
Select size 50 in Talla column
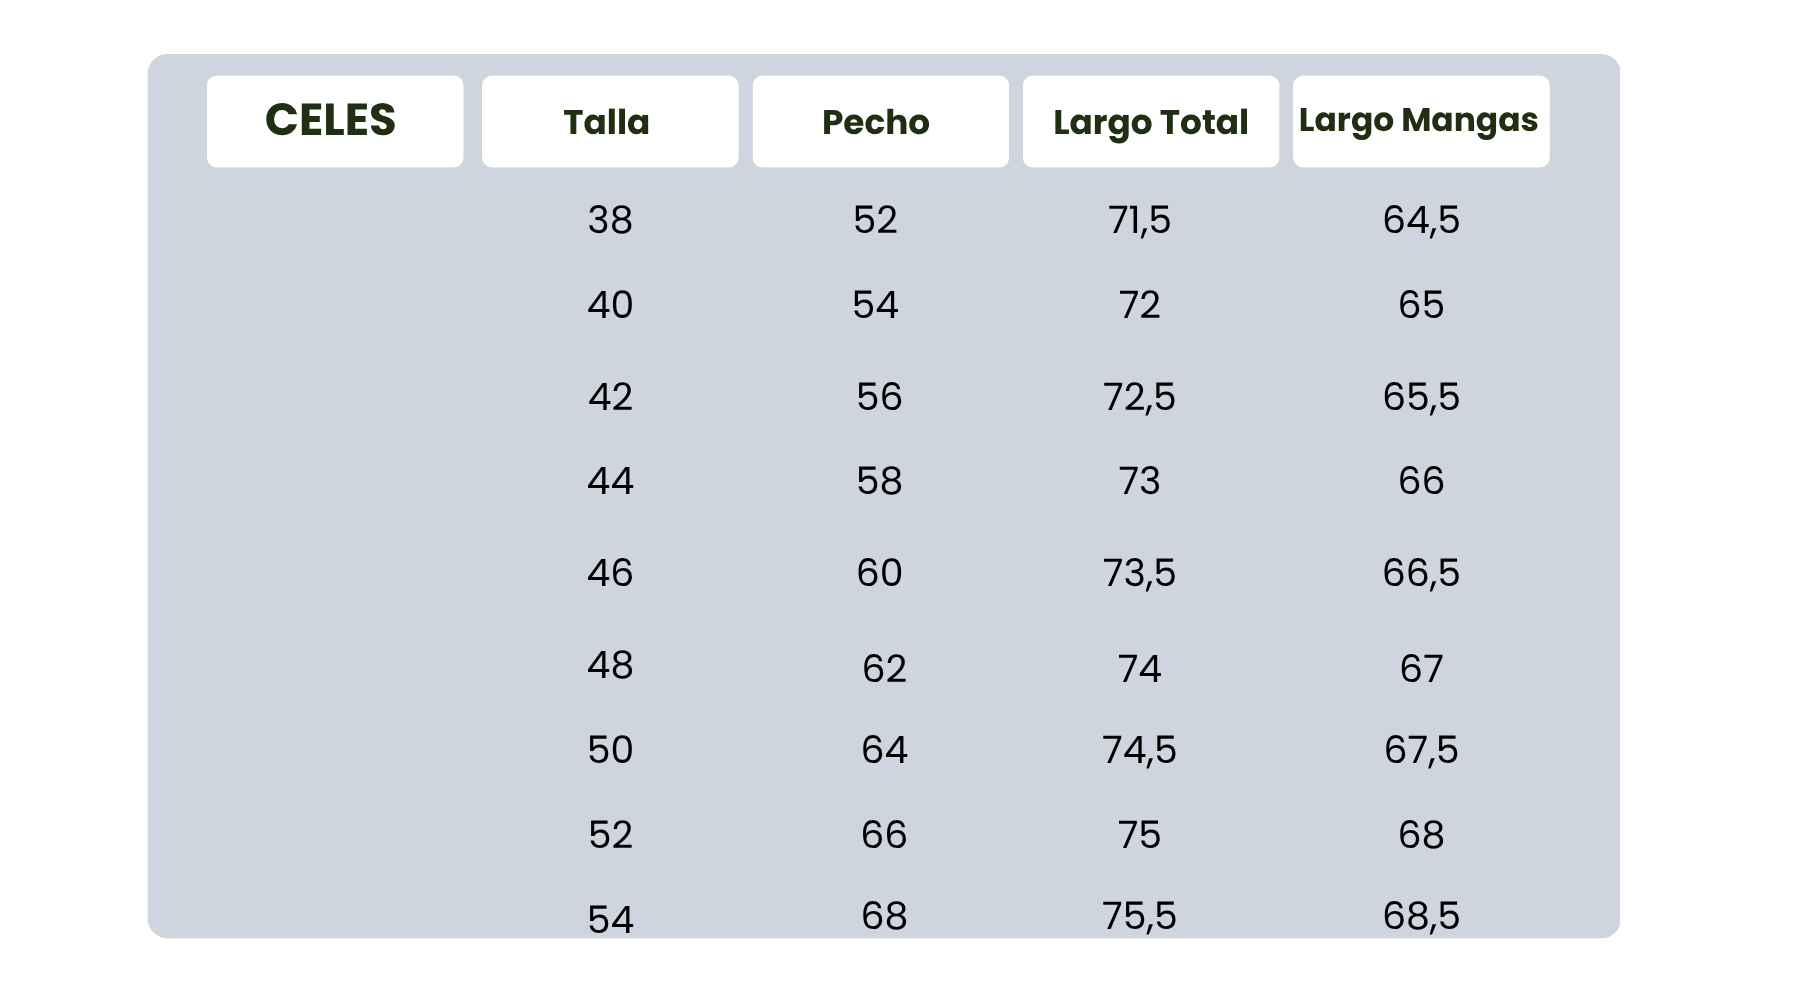pos(610,750)
